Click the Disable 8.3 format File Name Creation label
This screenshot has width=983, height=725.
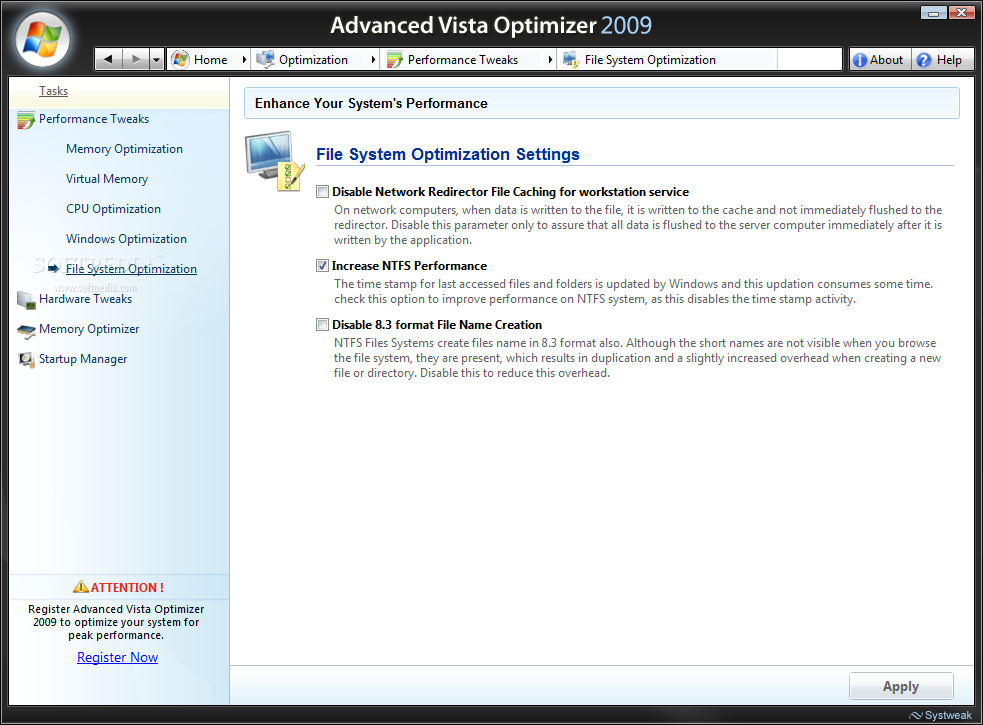coord(437,325)
